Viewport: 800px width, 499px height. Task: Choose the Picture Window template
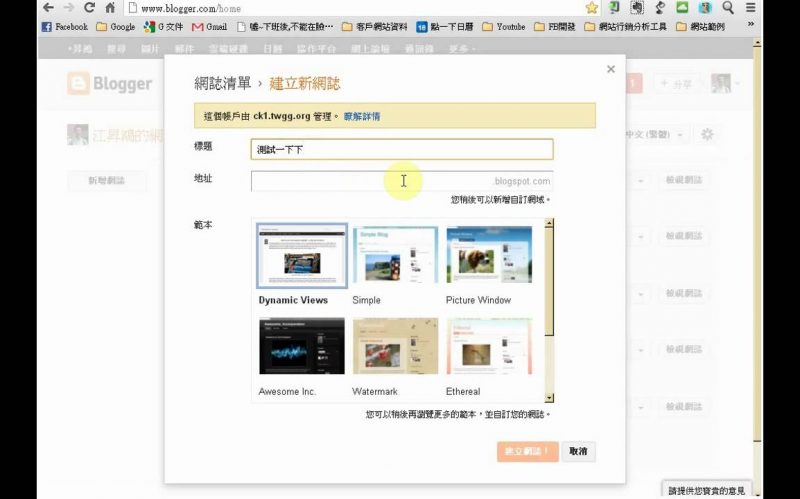click(489, 256)
